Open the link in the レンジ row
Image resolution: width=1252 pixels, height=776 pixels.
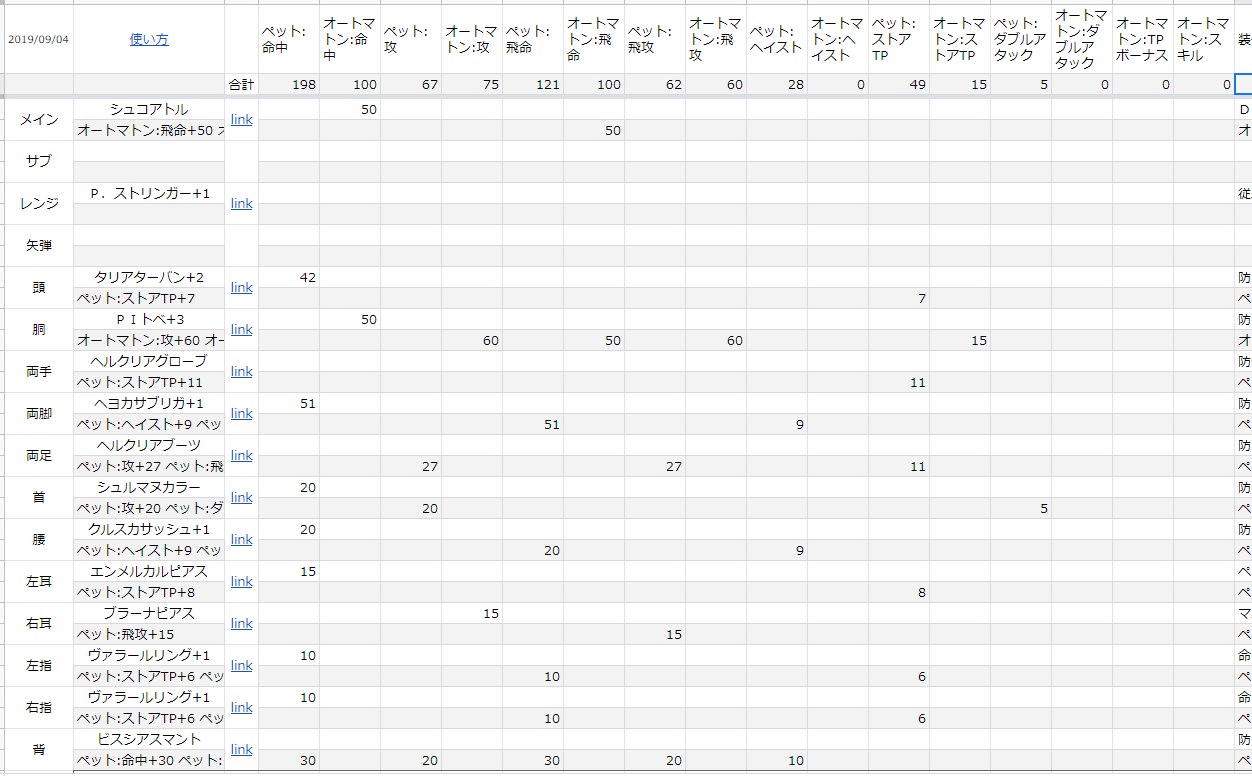[x=241, y=204]
